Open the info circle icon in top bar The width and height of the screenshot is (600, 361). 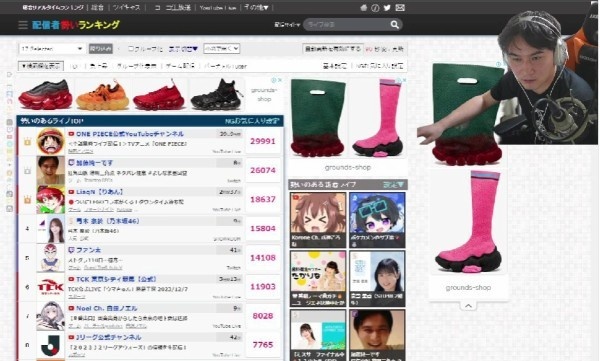(375, 8)
